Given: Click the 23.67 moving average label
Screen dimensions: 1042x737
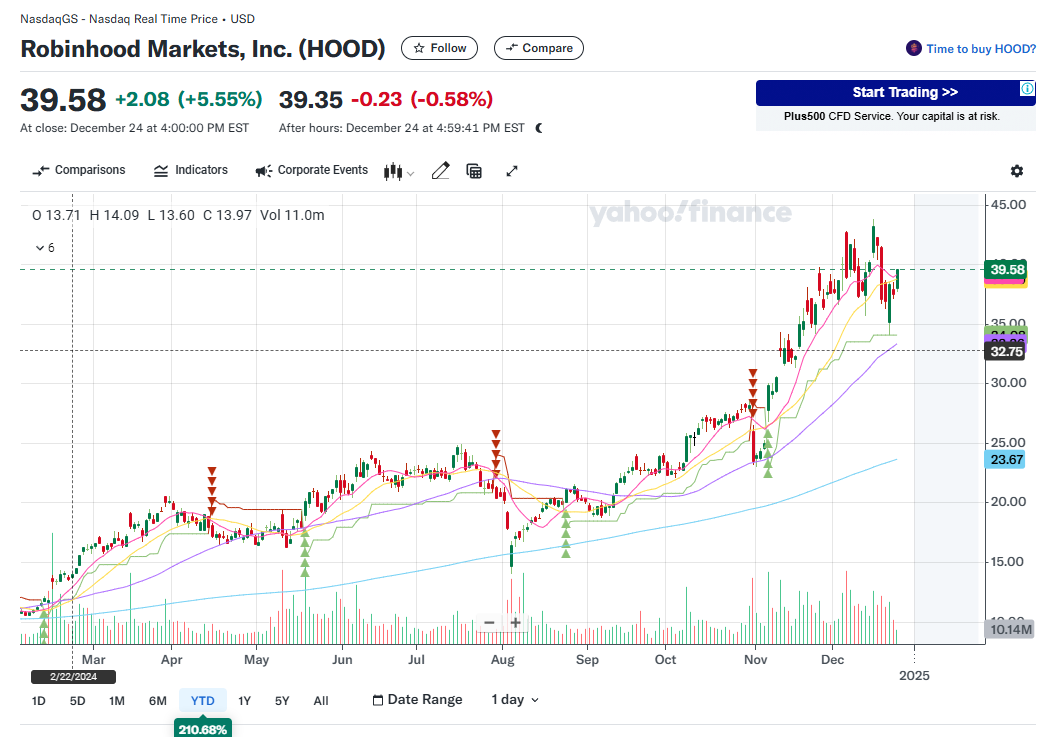Looking at the screenshot, I should 1006,459.
